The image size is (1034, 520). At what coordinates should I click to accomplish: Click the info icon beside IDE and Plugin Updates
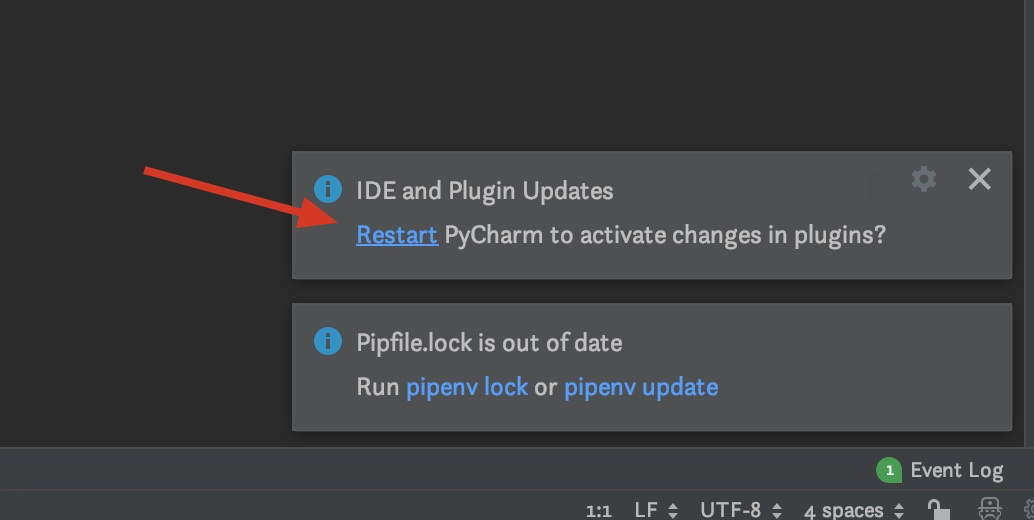point(328,189)
